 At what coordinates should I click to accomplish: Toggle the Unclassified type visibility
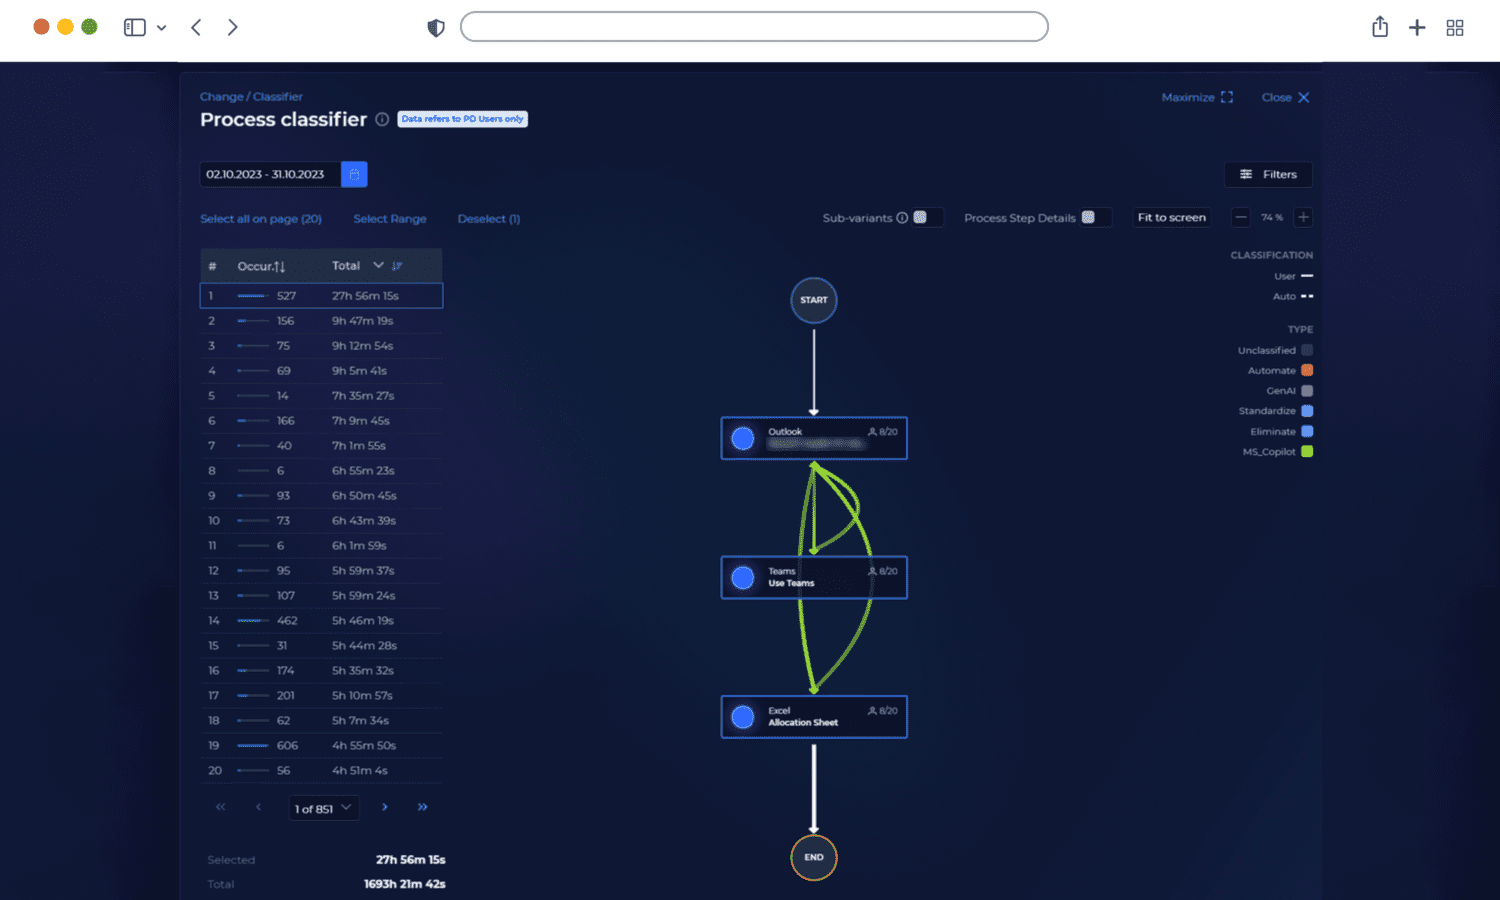(1308, 350)
